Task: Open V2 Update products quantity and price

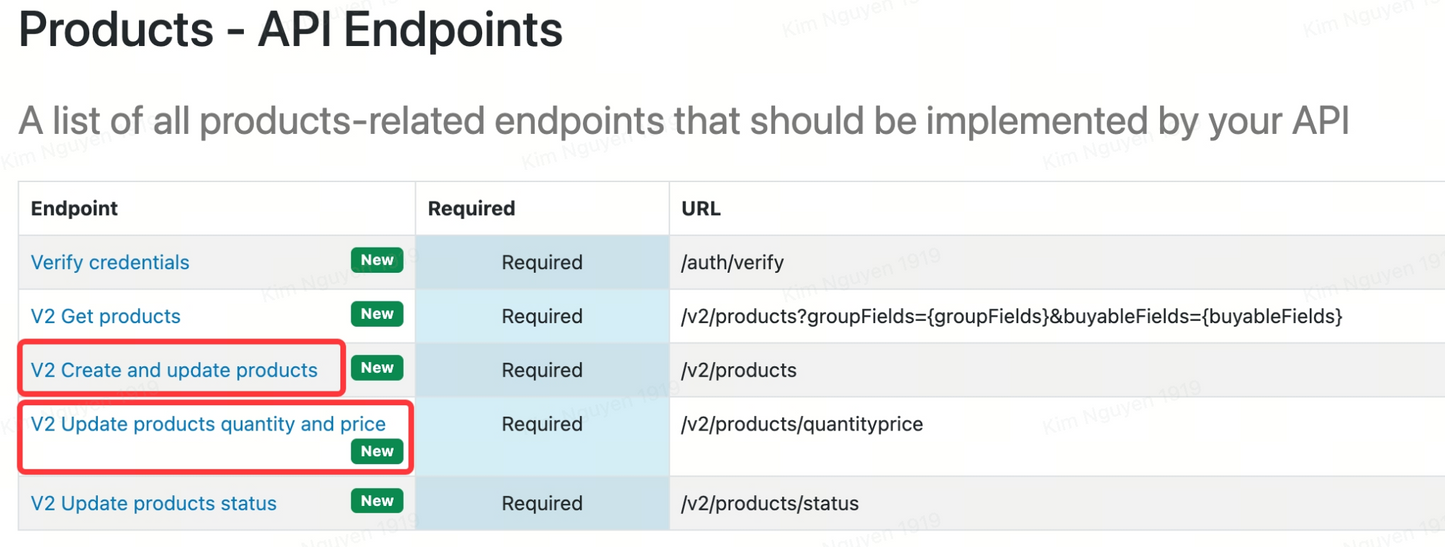Action: click(x=208, y=425)
